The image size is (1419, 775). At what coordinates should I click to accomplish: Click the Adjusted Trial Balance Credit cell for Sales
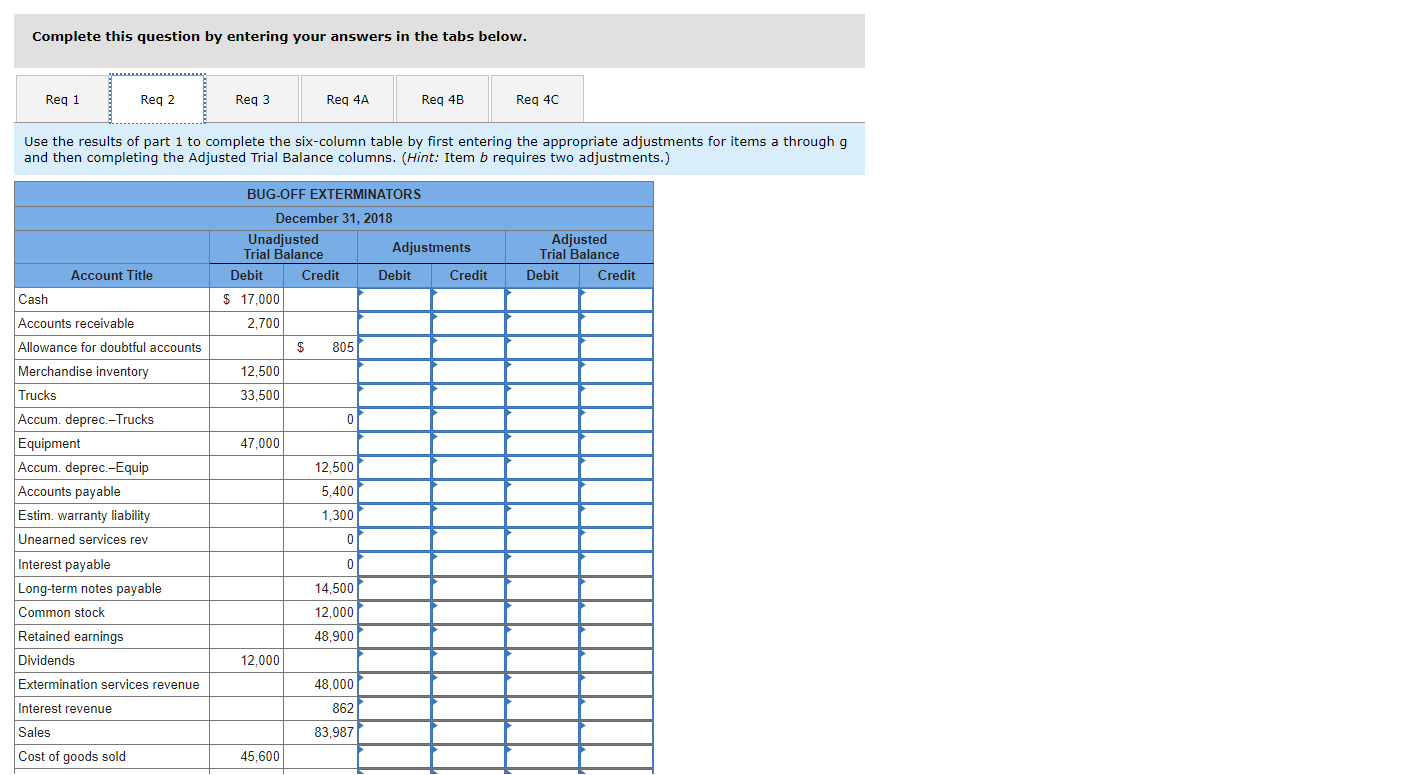pyautogui.click(x=616, y=732)
